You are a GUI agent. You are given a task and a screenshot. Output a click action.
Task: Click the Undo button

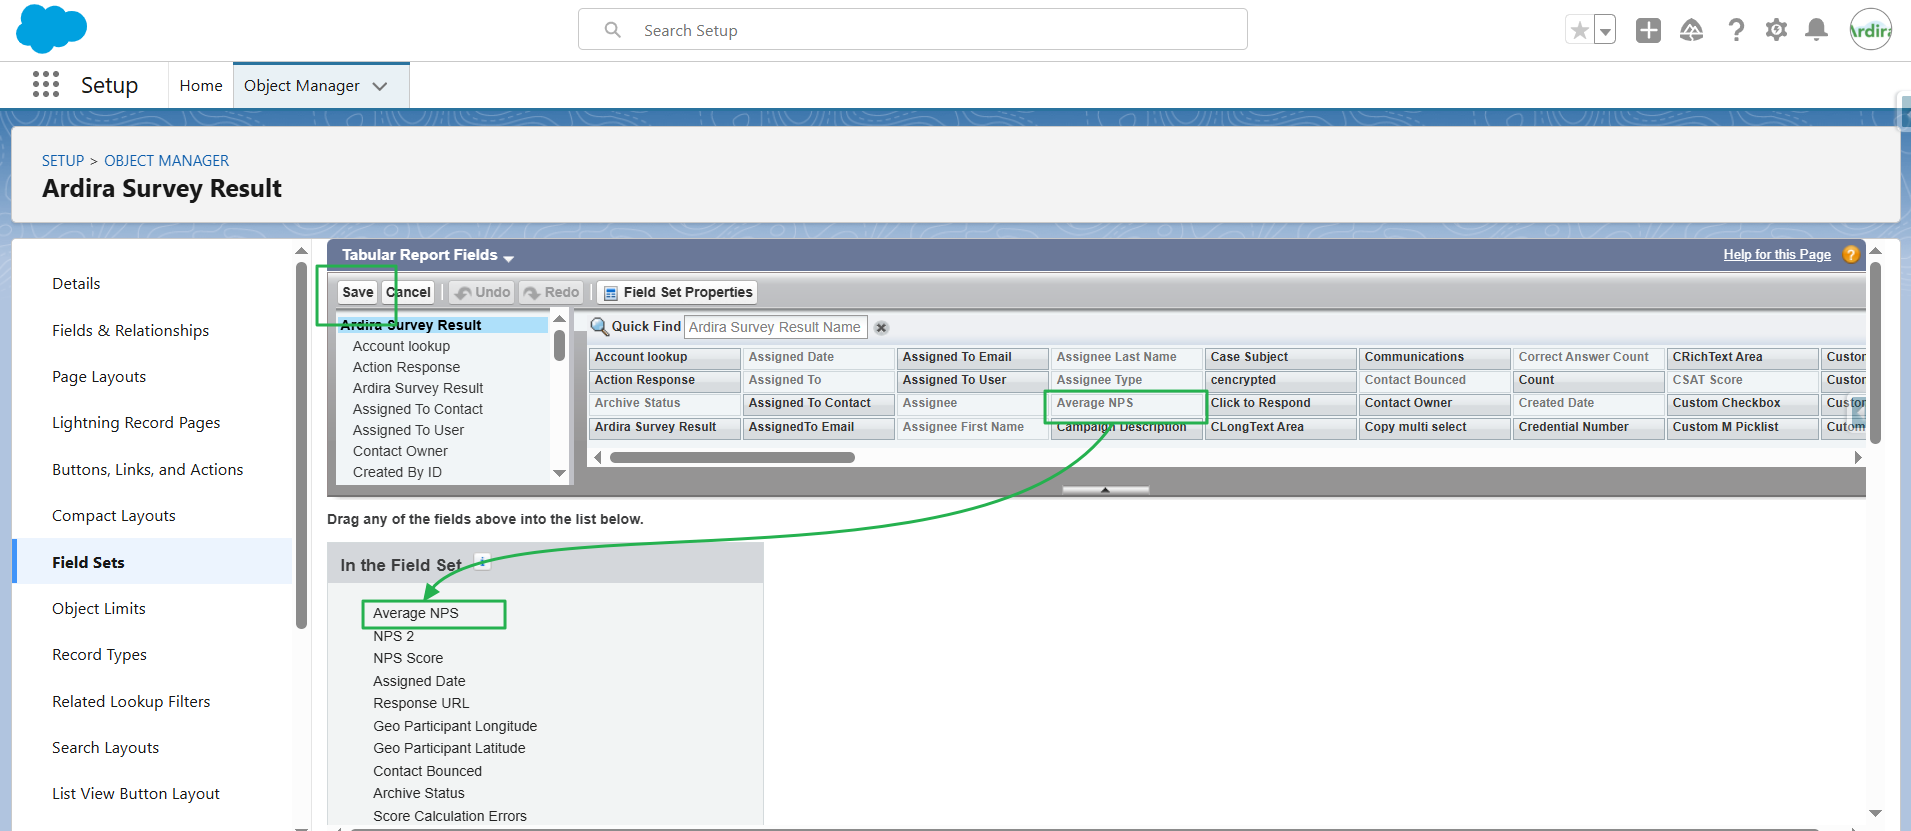point(482,292)
